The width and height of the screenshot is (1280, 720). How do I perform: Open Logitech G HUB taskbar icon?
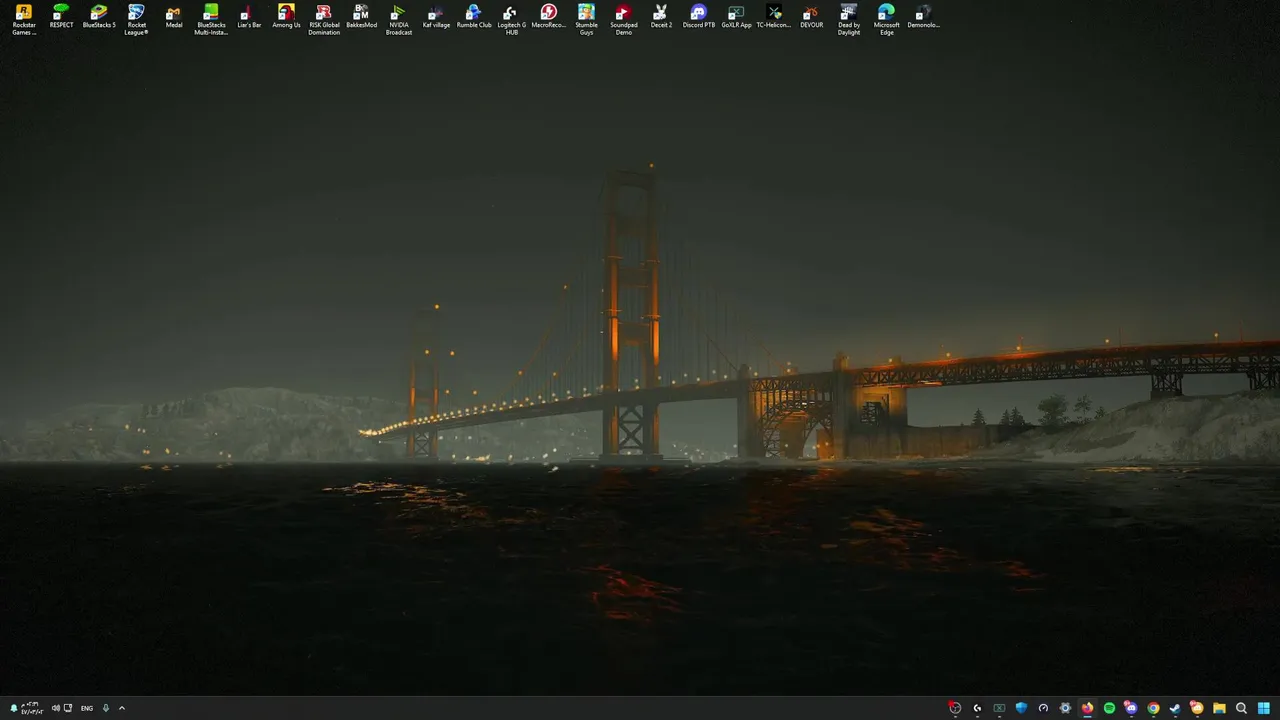pyautogui.click(x=977, y=708)
